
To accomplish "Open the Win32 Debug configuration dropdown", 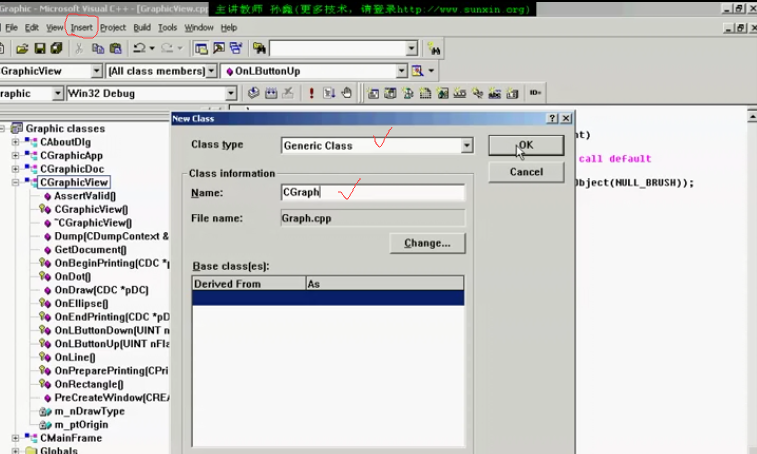I will tap(231, 93).
